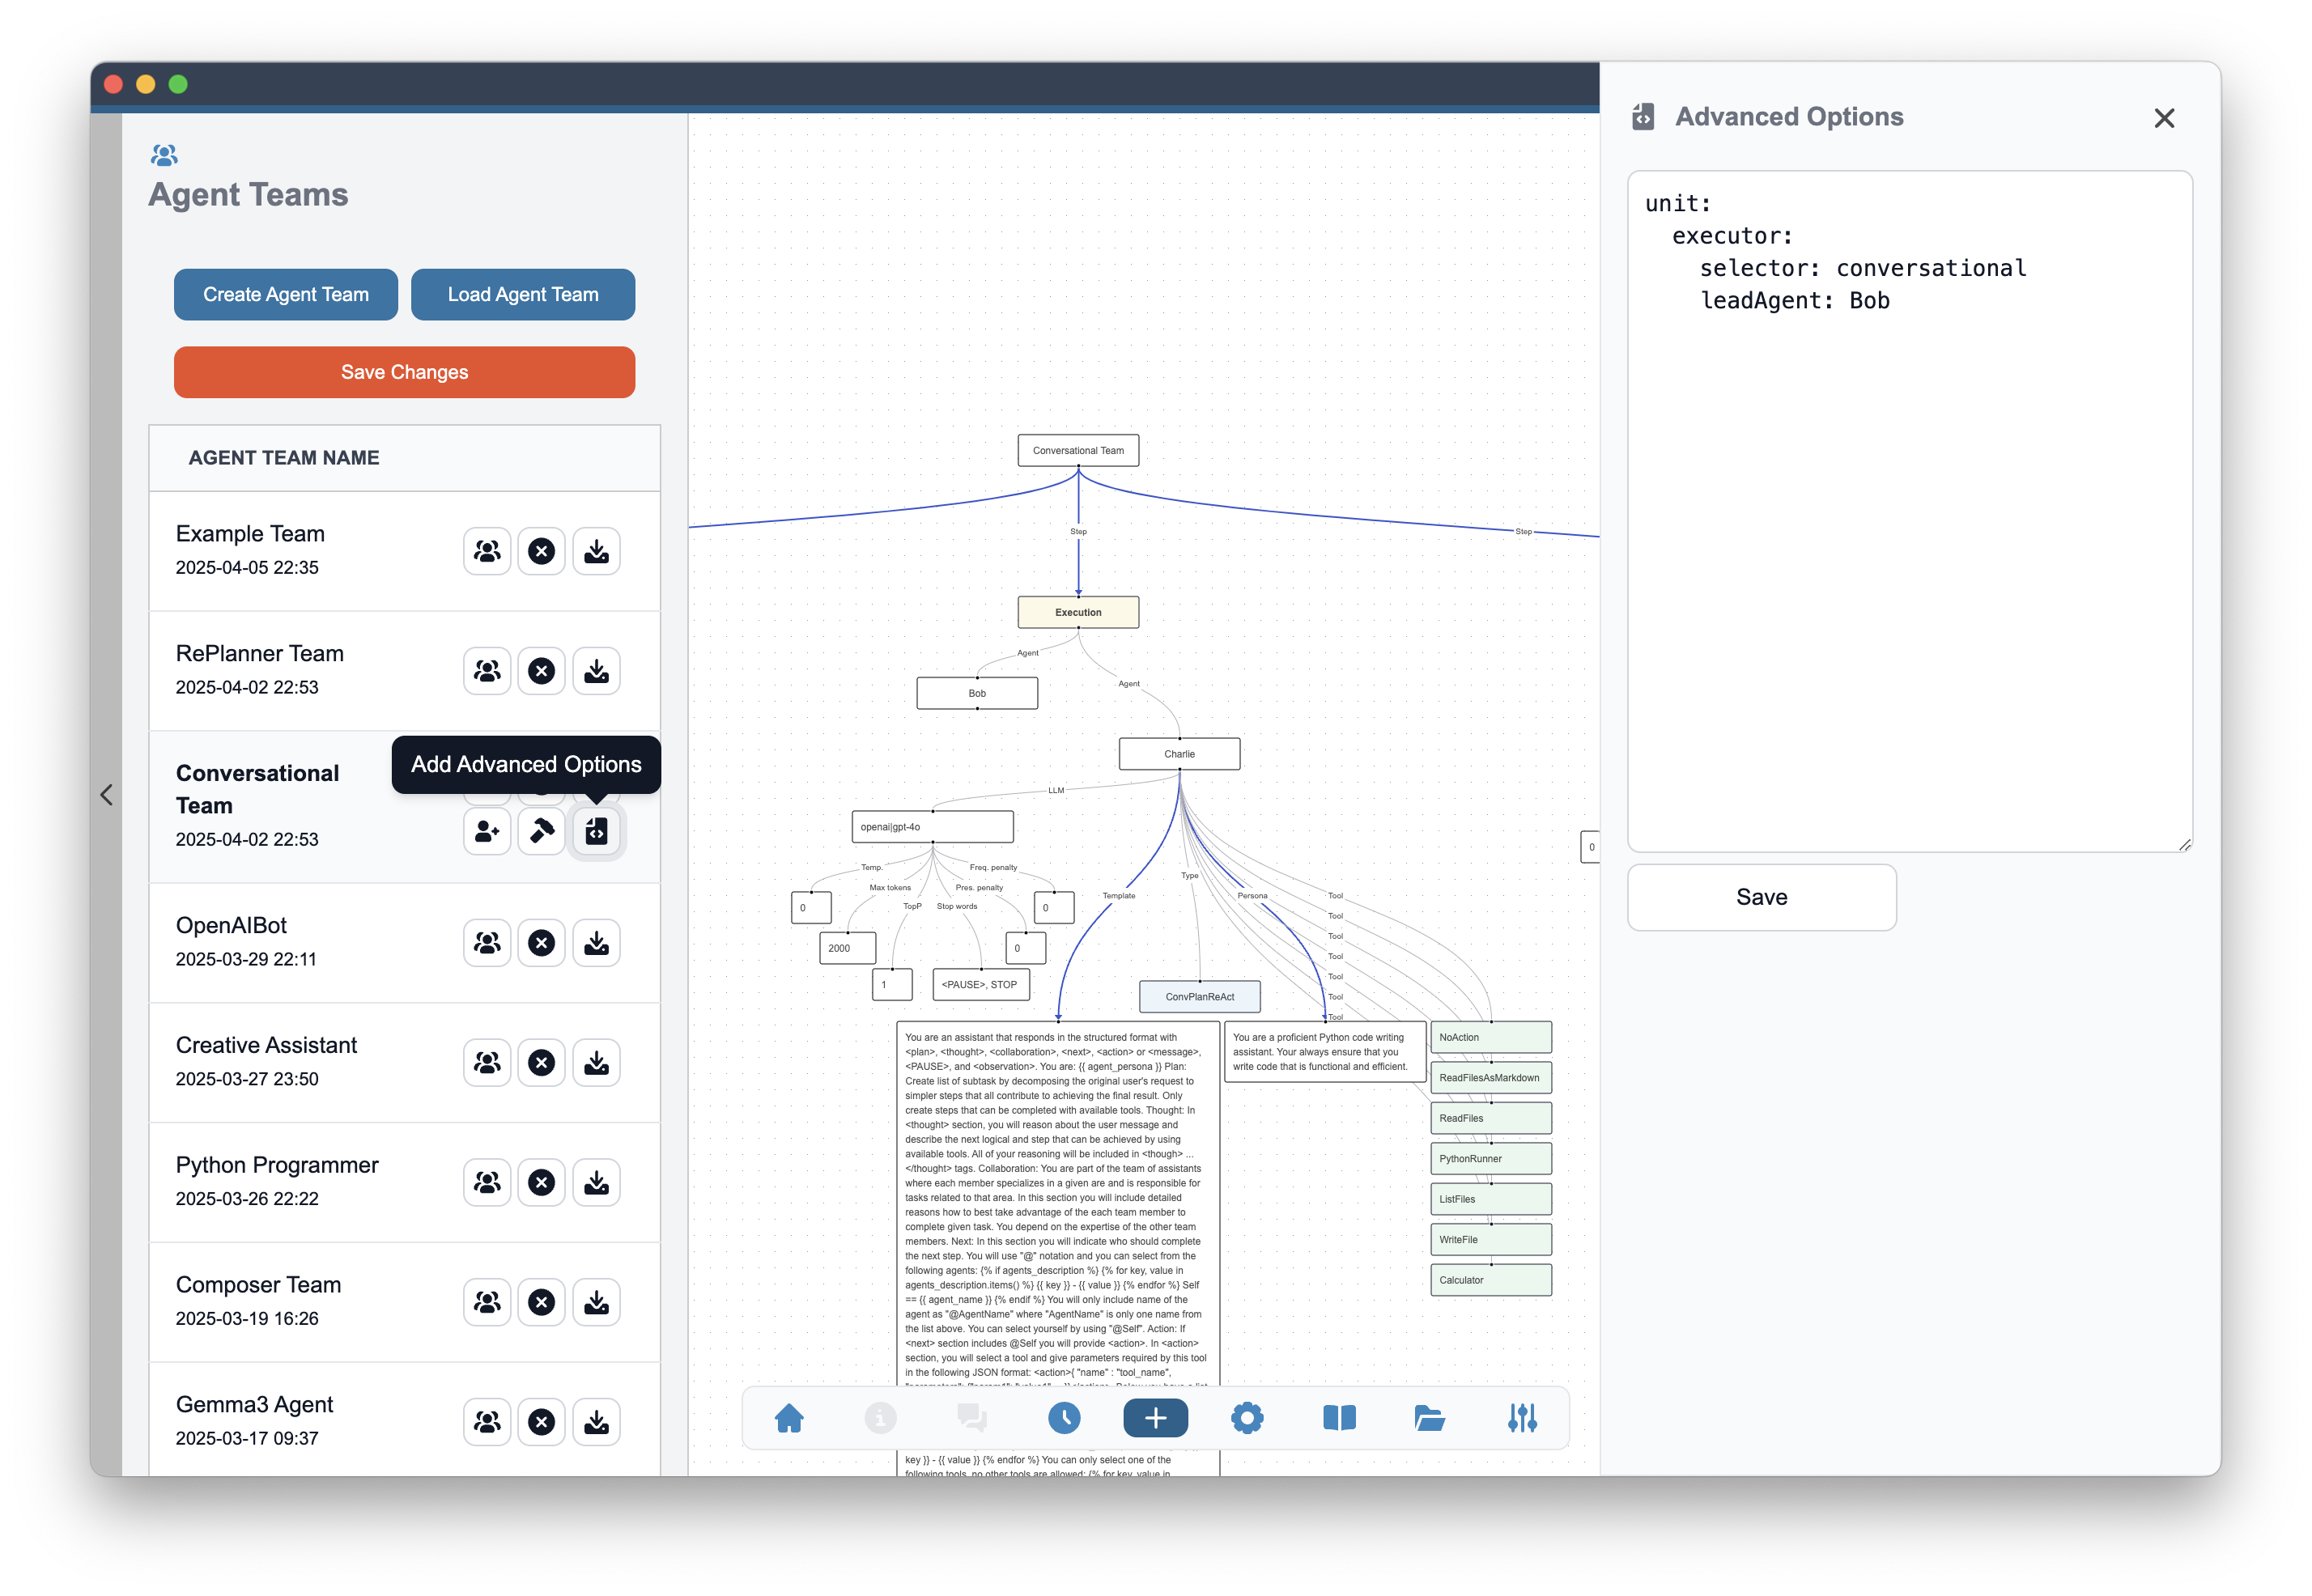The width and height of the screenshot is (2312, 1596).
Task: Delete the Example Team via its X icon
Action: [x=542, y=551]
